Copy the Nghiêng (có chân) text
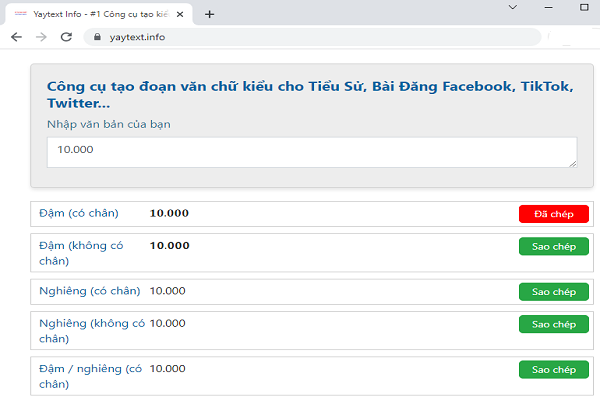The image size is (600, 400). click(x=554, y=292)
